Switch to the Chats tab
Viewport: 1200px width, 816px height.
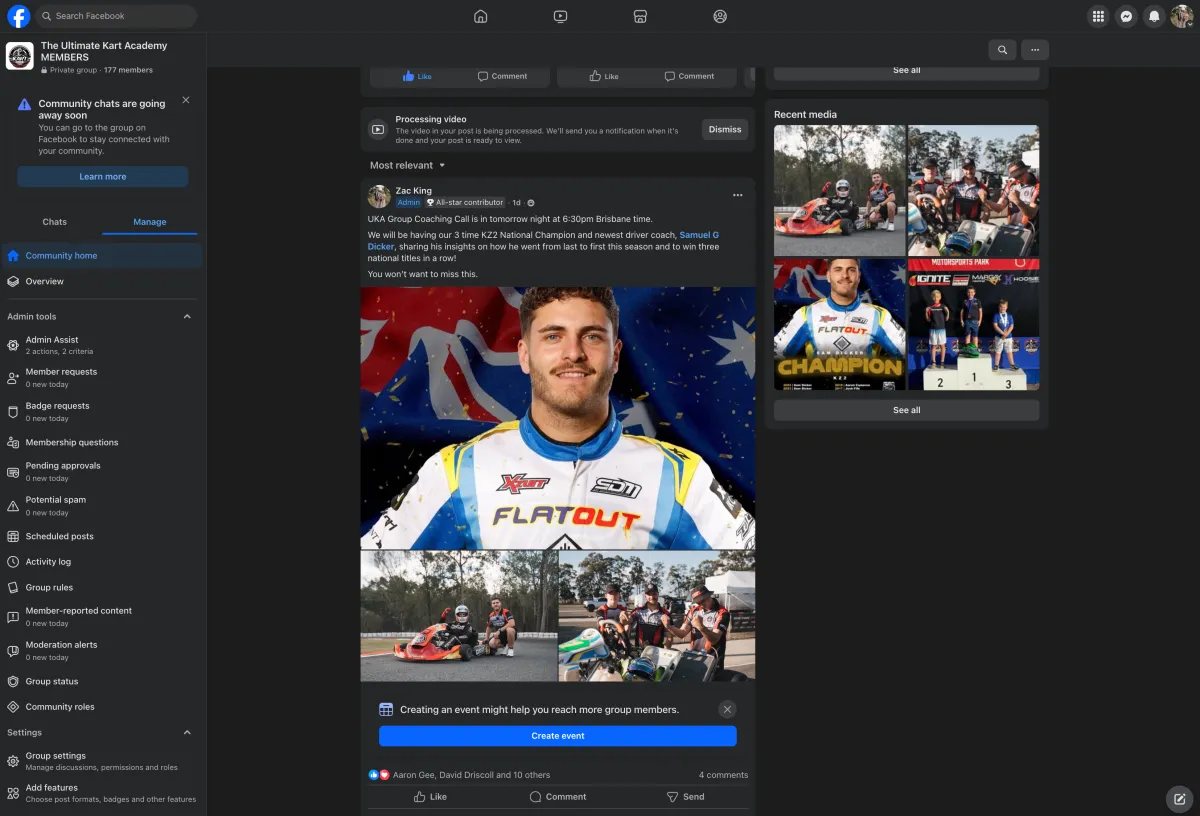coord(55,222)
